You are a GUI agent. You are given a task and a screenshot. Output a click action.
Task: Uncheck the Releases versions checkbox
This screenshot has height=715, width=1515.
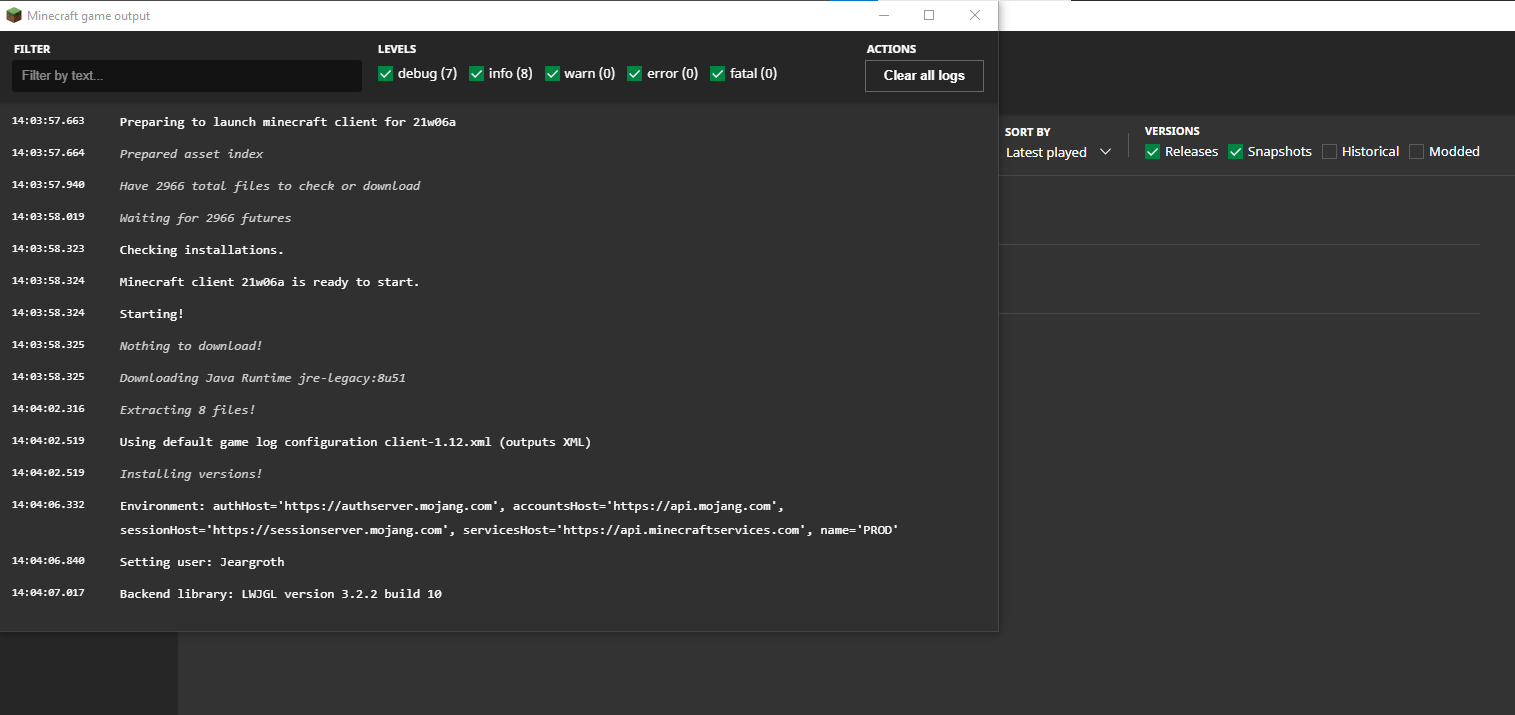(x=1153, y=152)
